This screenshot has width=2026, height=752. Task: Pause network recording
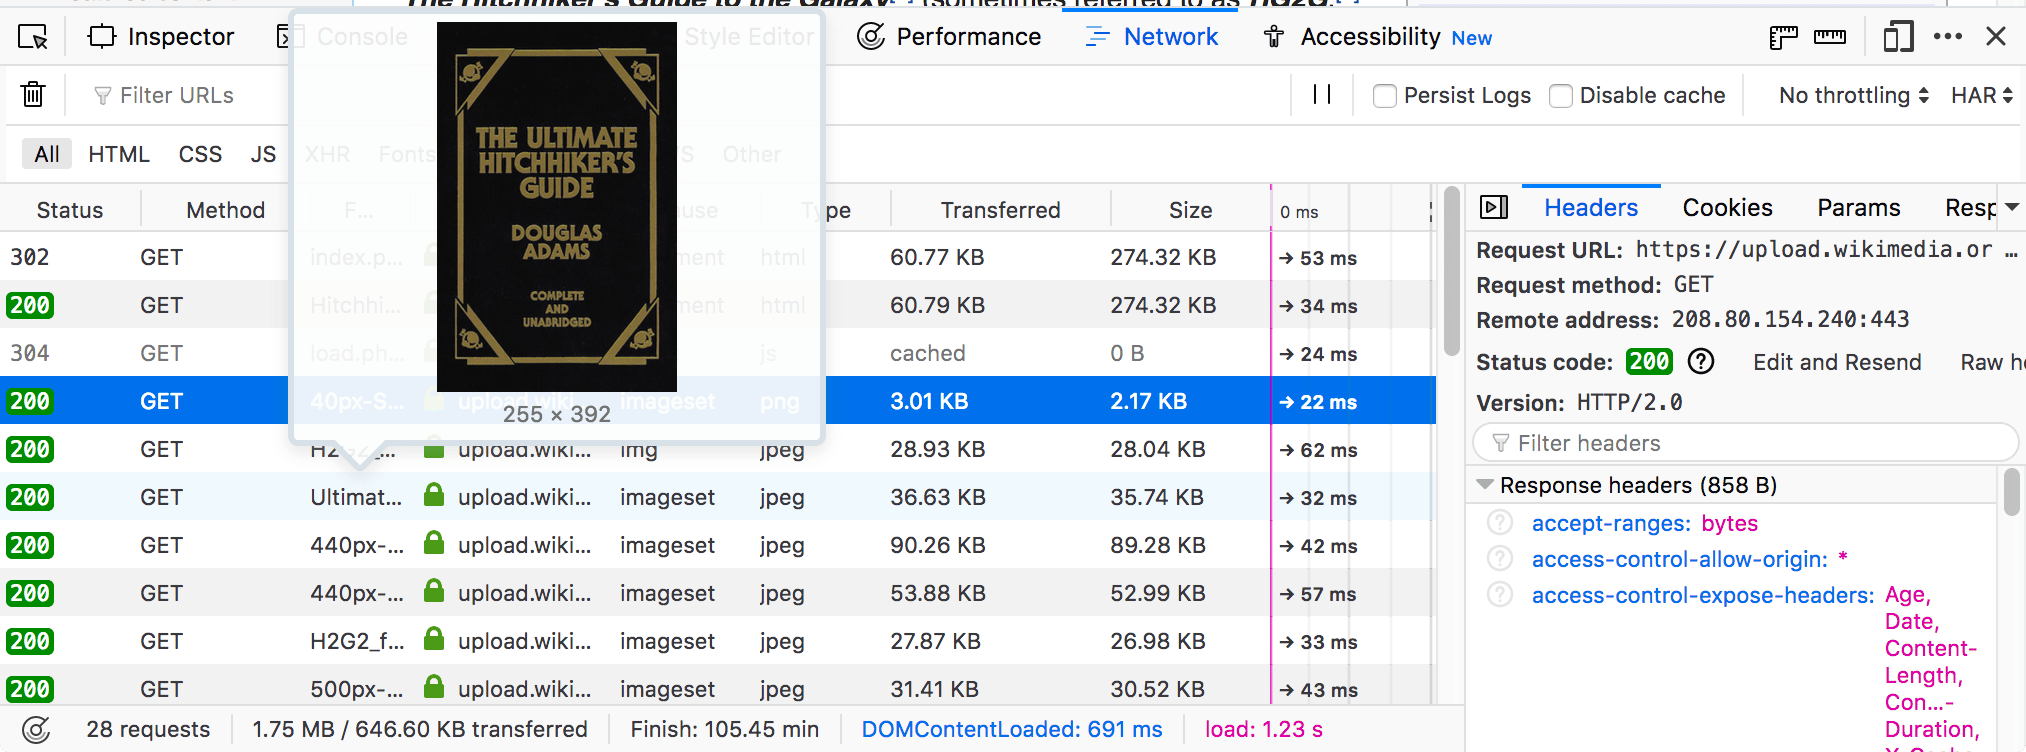[1321, 95]
